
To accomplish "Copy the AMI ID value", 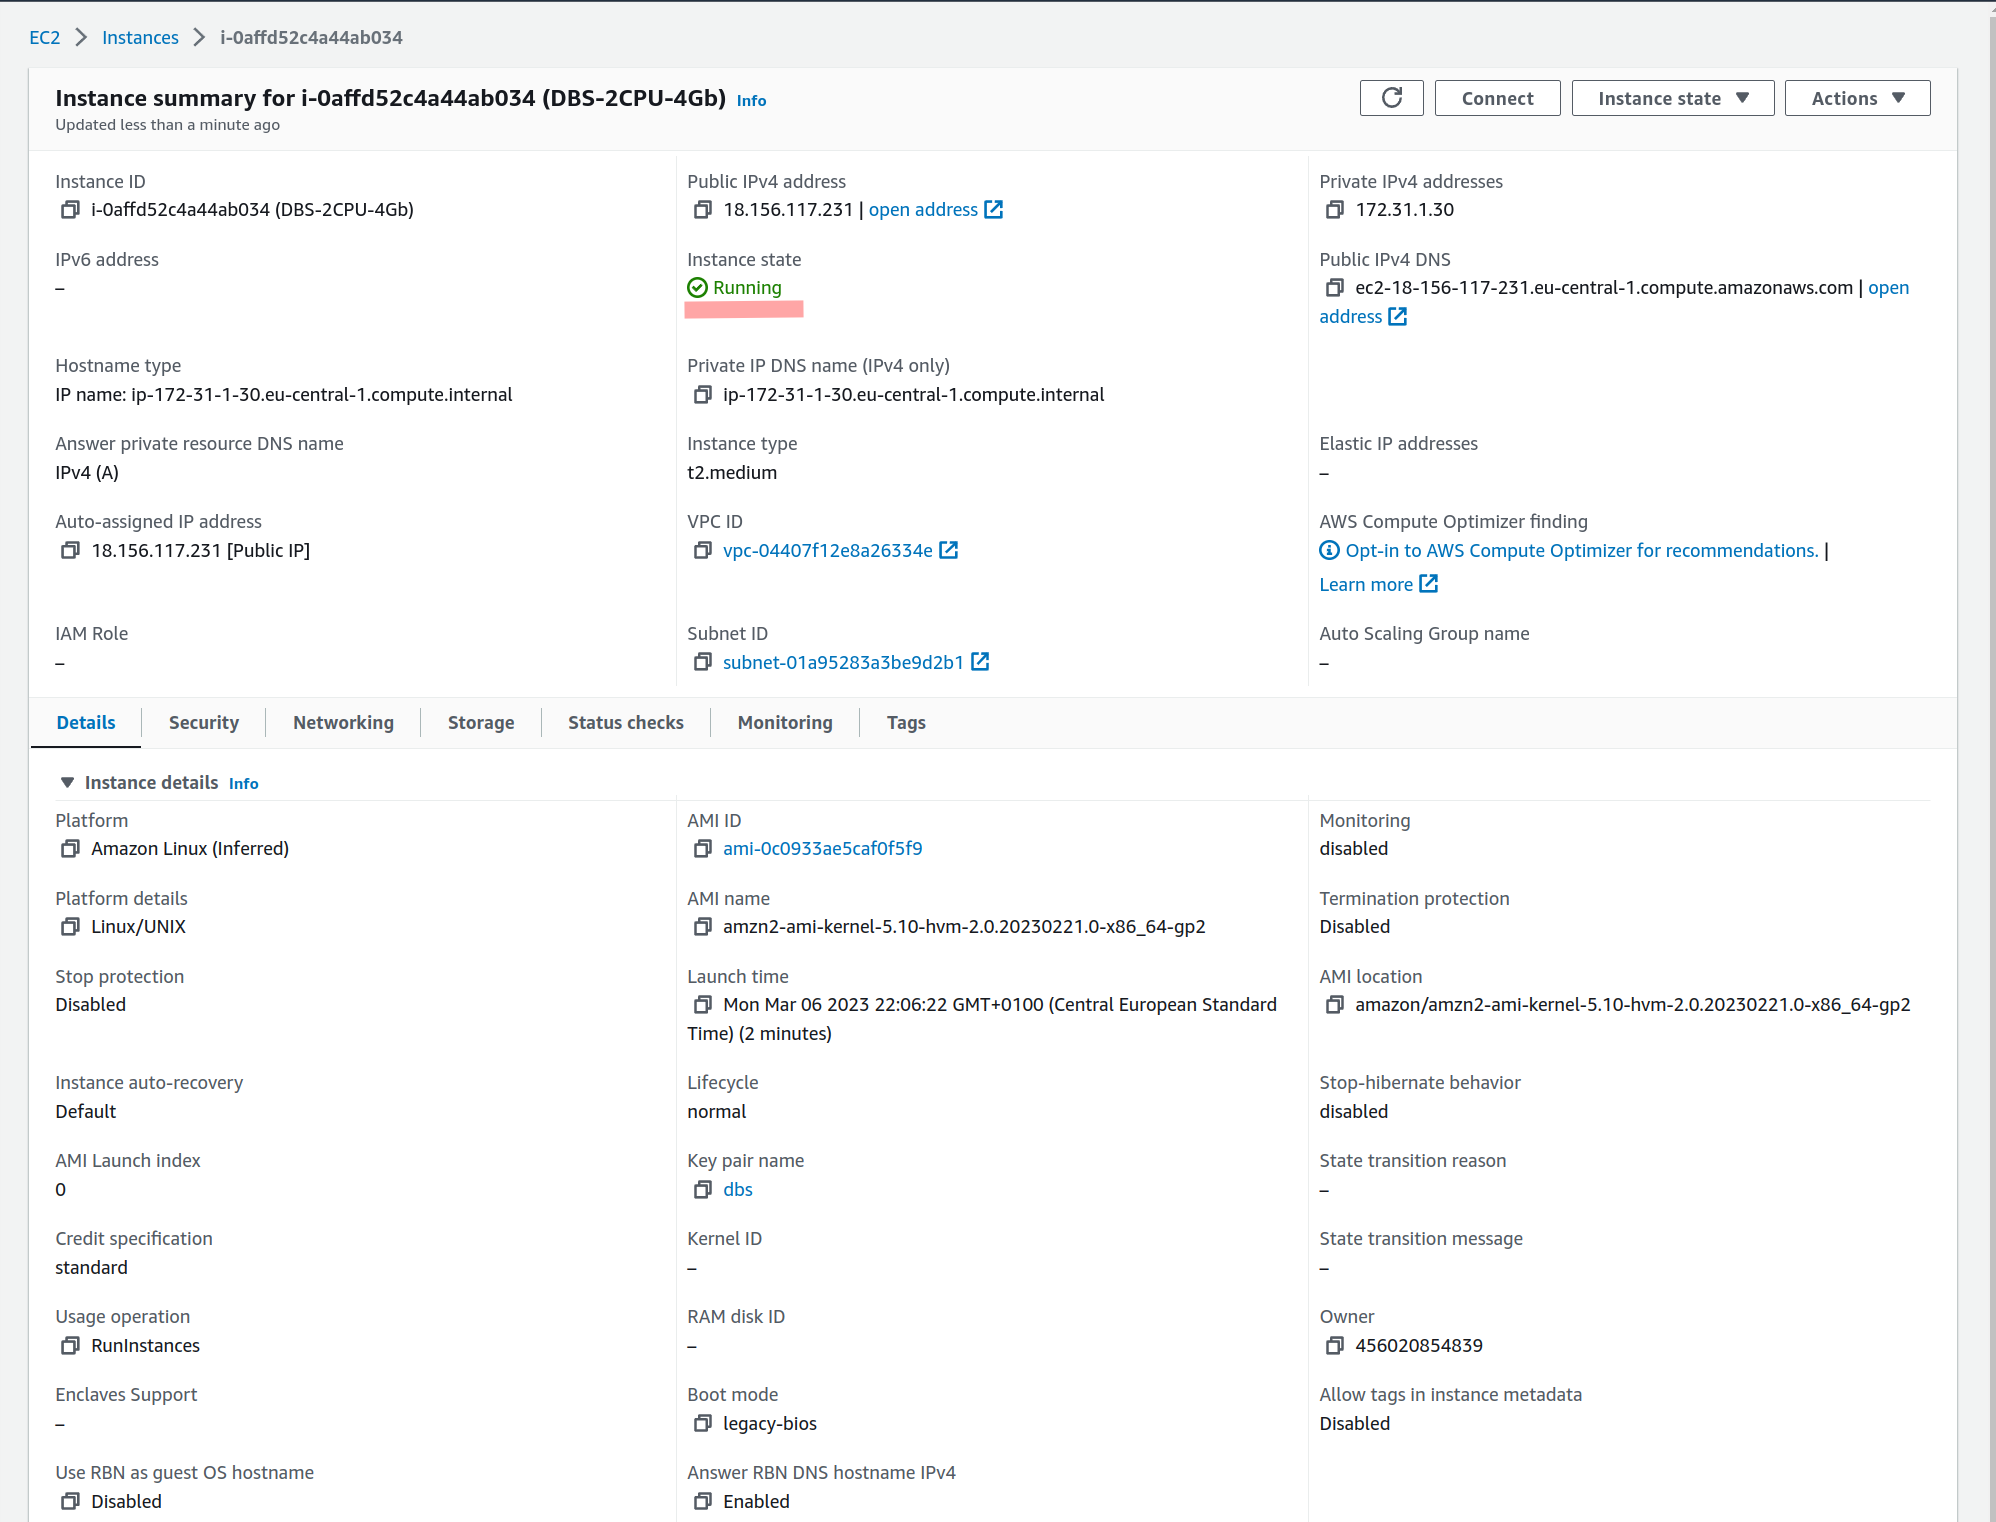I will (702, 849).
